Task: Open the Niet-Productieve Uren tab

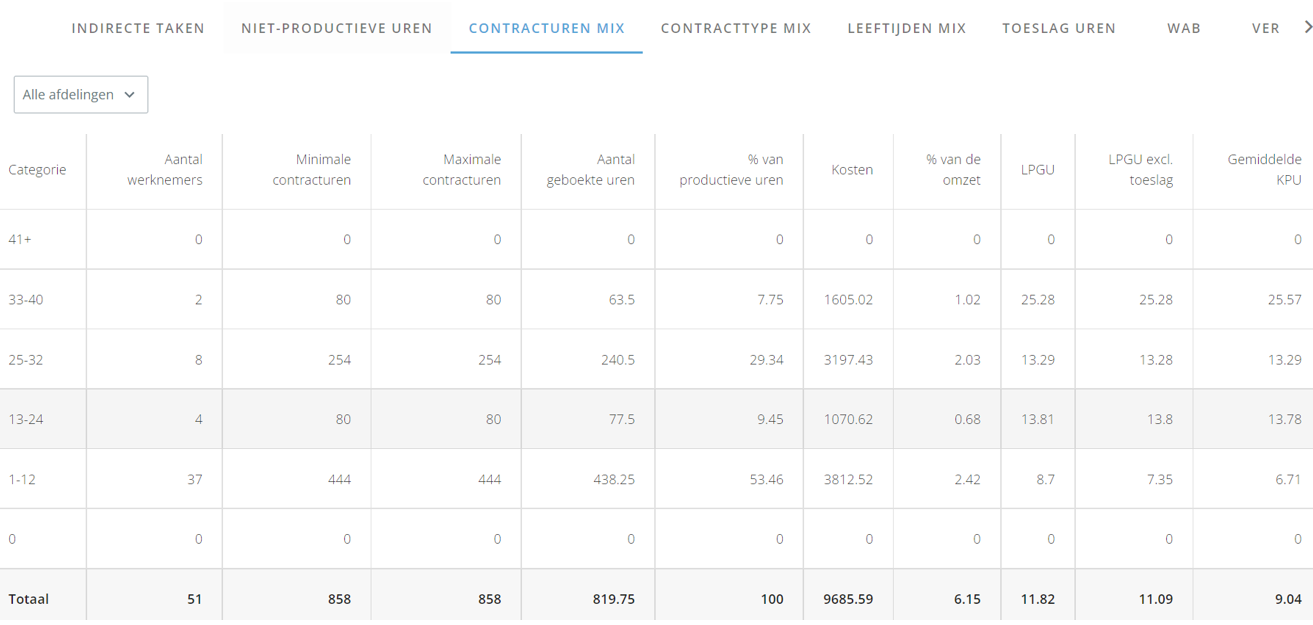Action: (x=337, y=28)
